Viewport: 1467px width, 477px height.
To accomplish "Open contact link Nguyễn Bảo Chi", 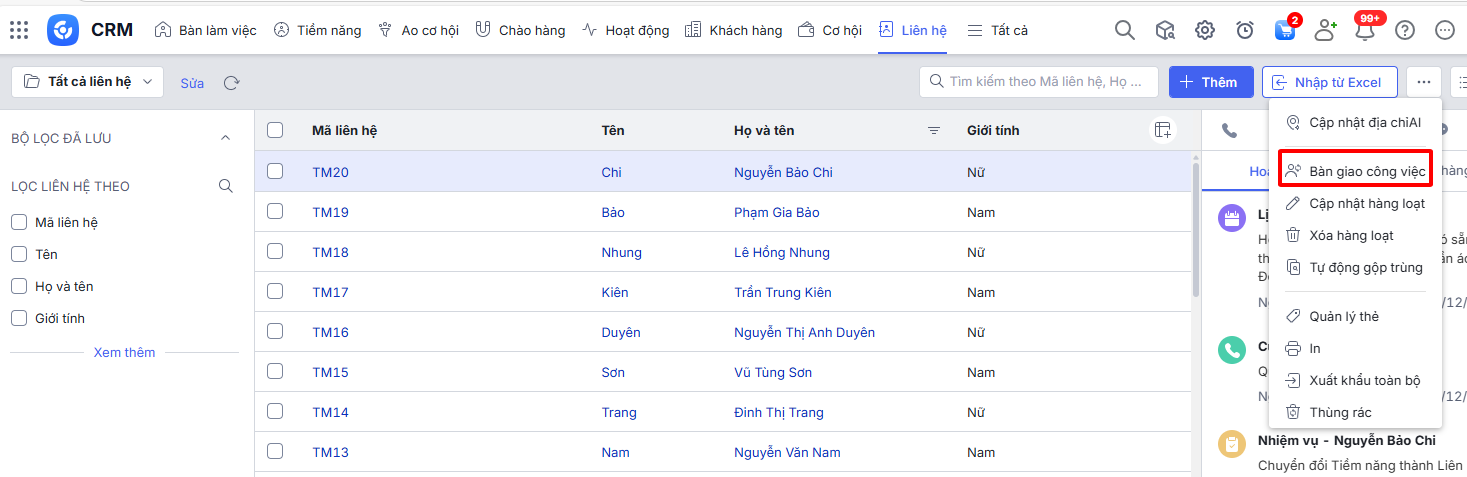I will pos(783,172).
